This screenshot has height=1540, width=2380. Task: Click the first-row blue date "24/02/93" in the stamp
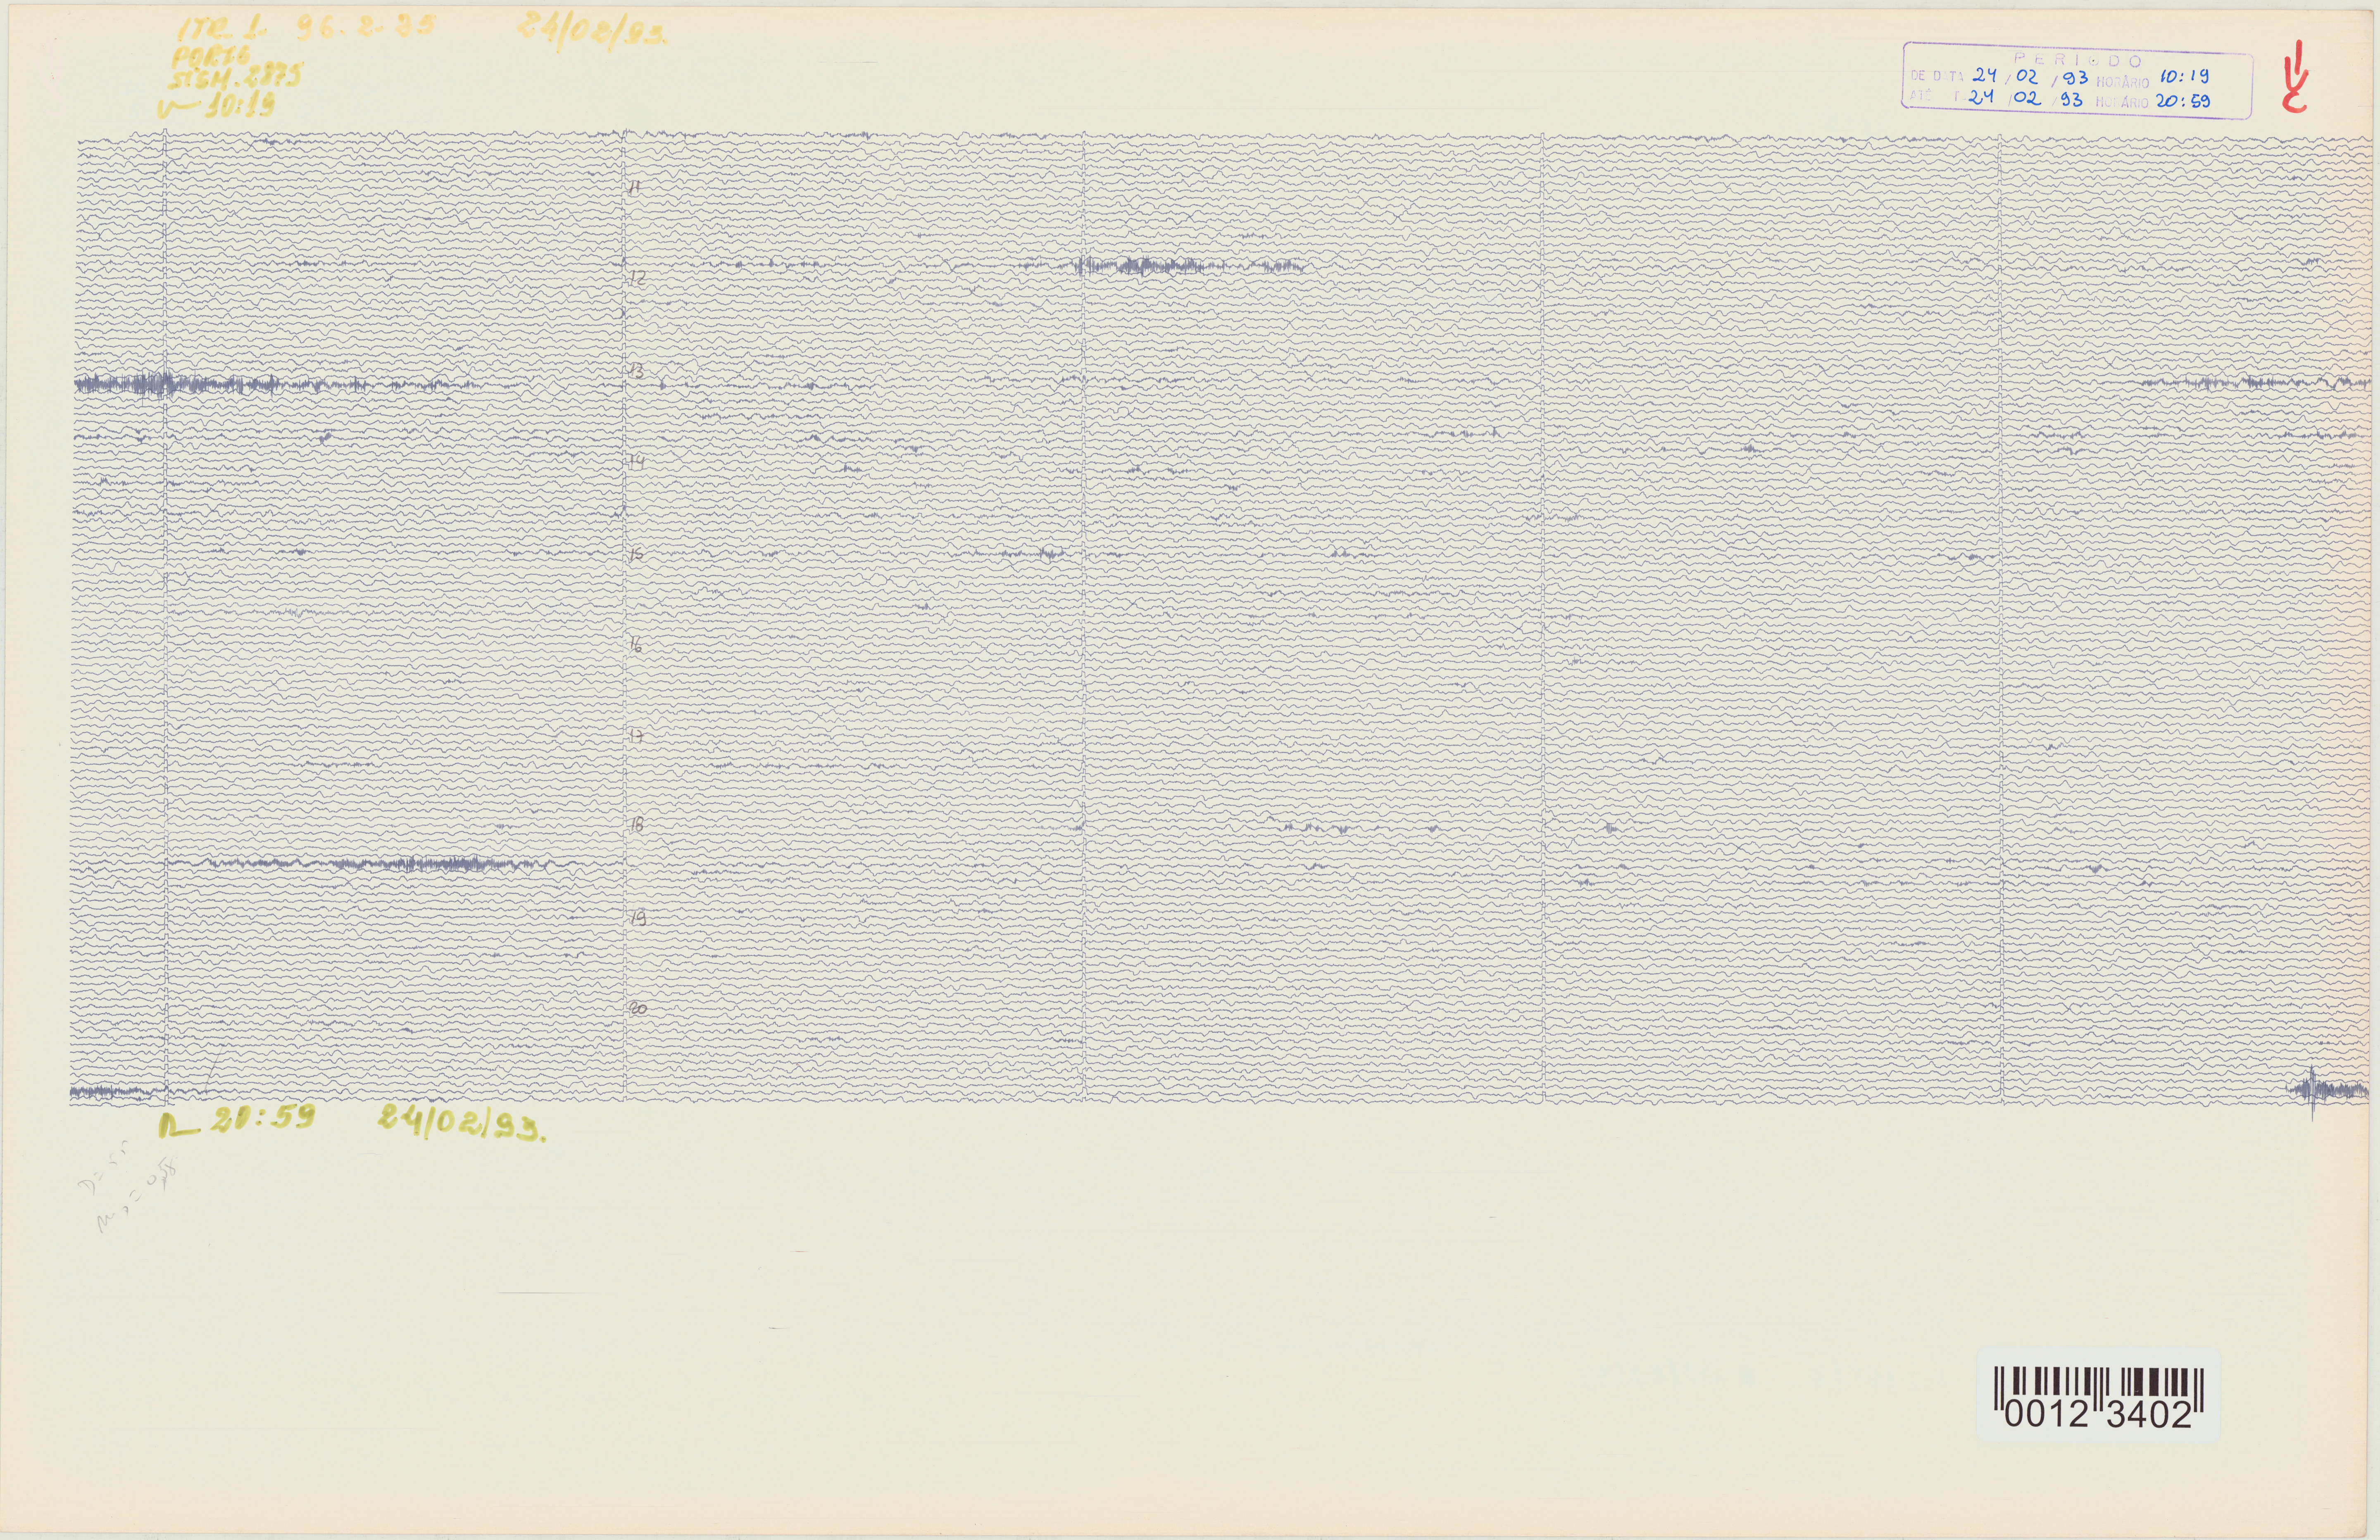tap(2030, 76)
